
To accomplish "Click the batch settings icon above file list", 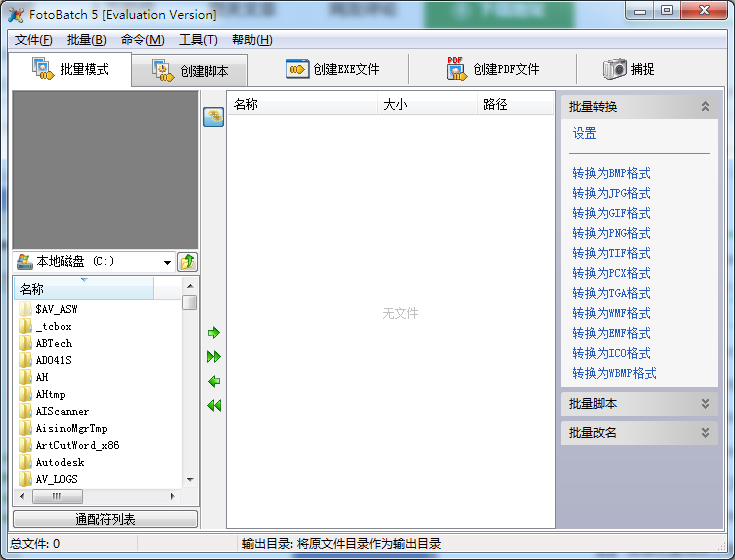I will [x=213, y=117].
